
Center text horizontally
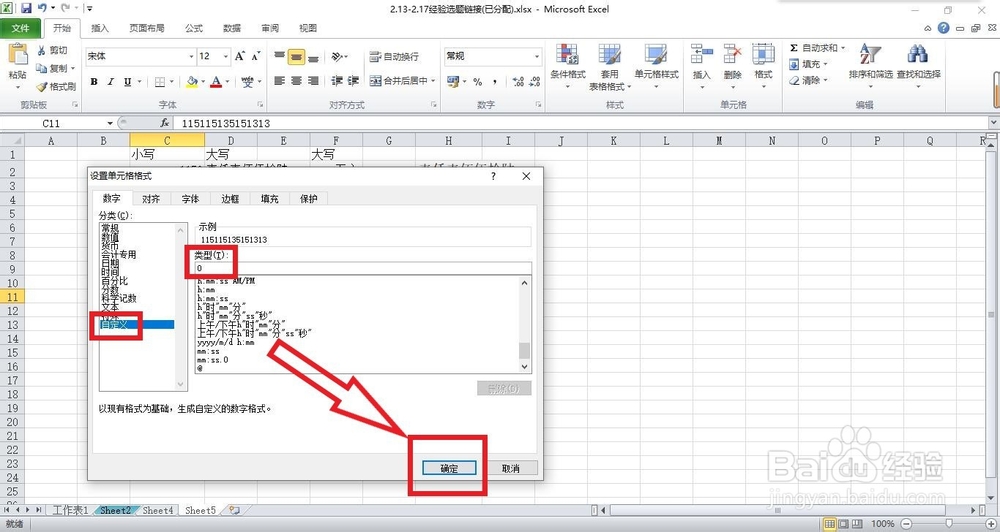tap(296, 81)
